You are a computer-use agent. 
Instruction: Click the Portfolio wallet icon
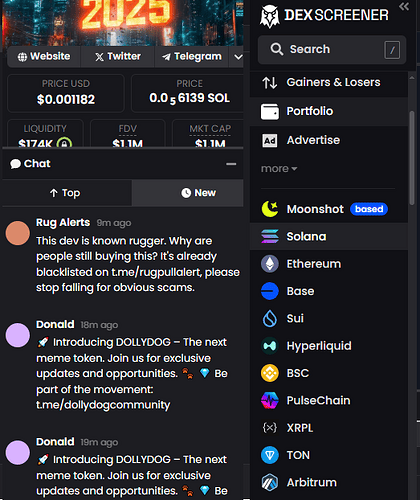pyautogui.click(x=270, y=111)
